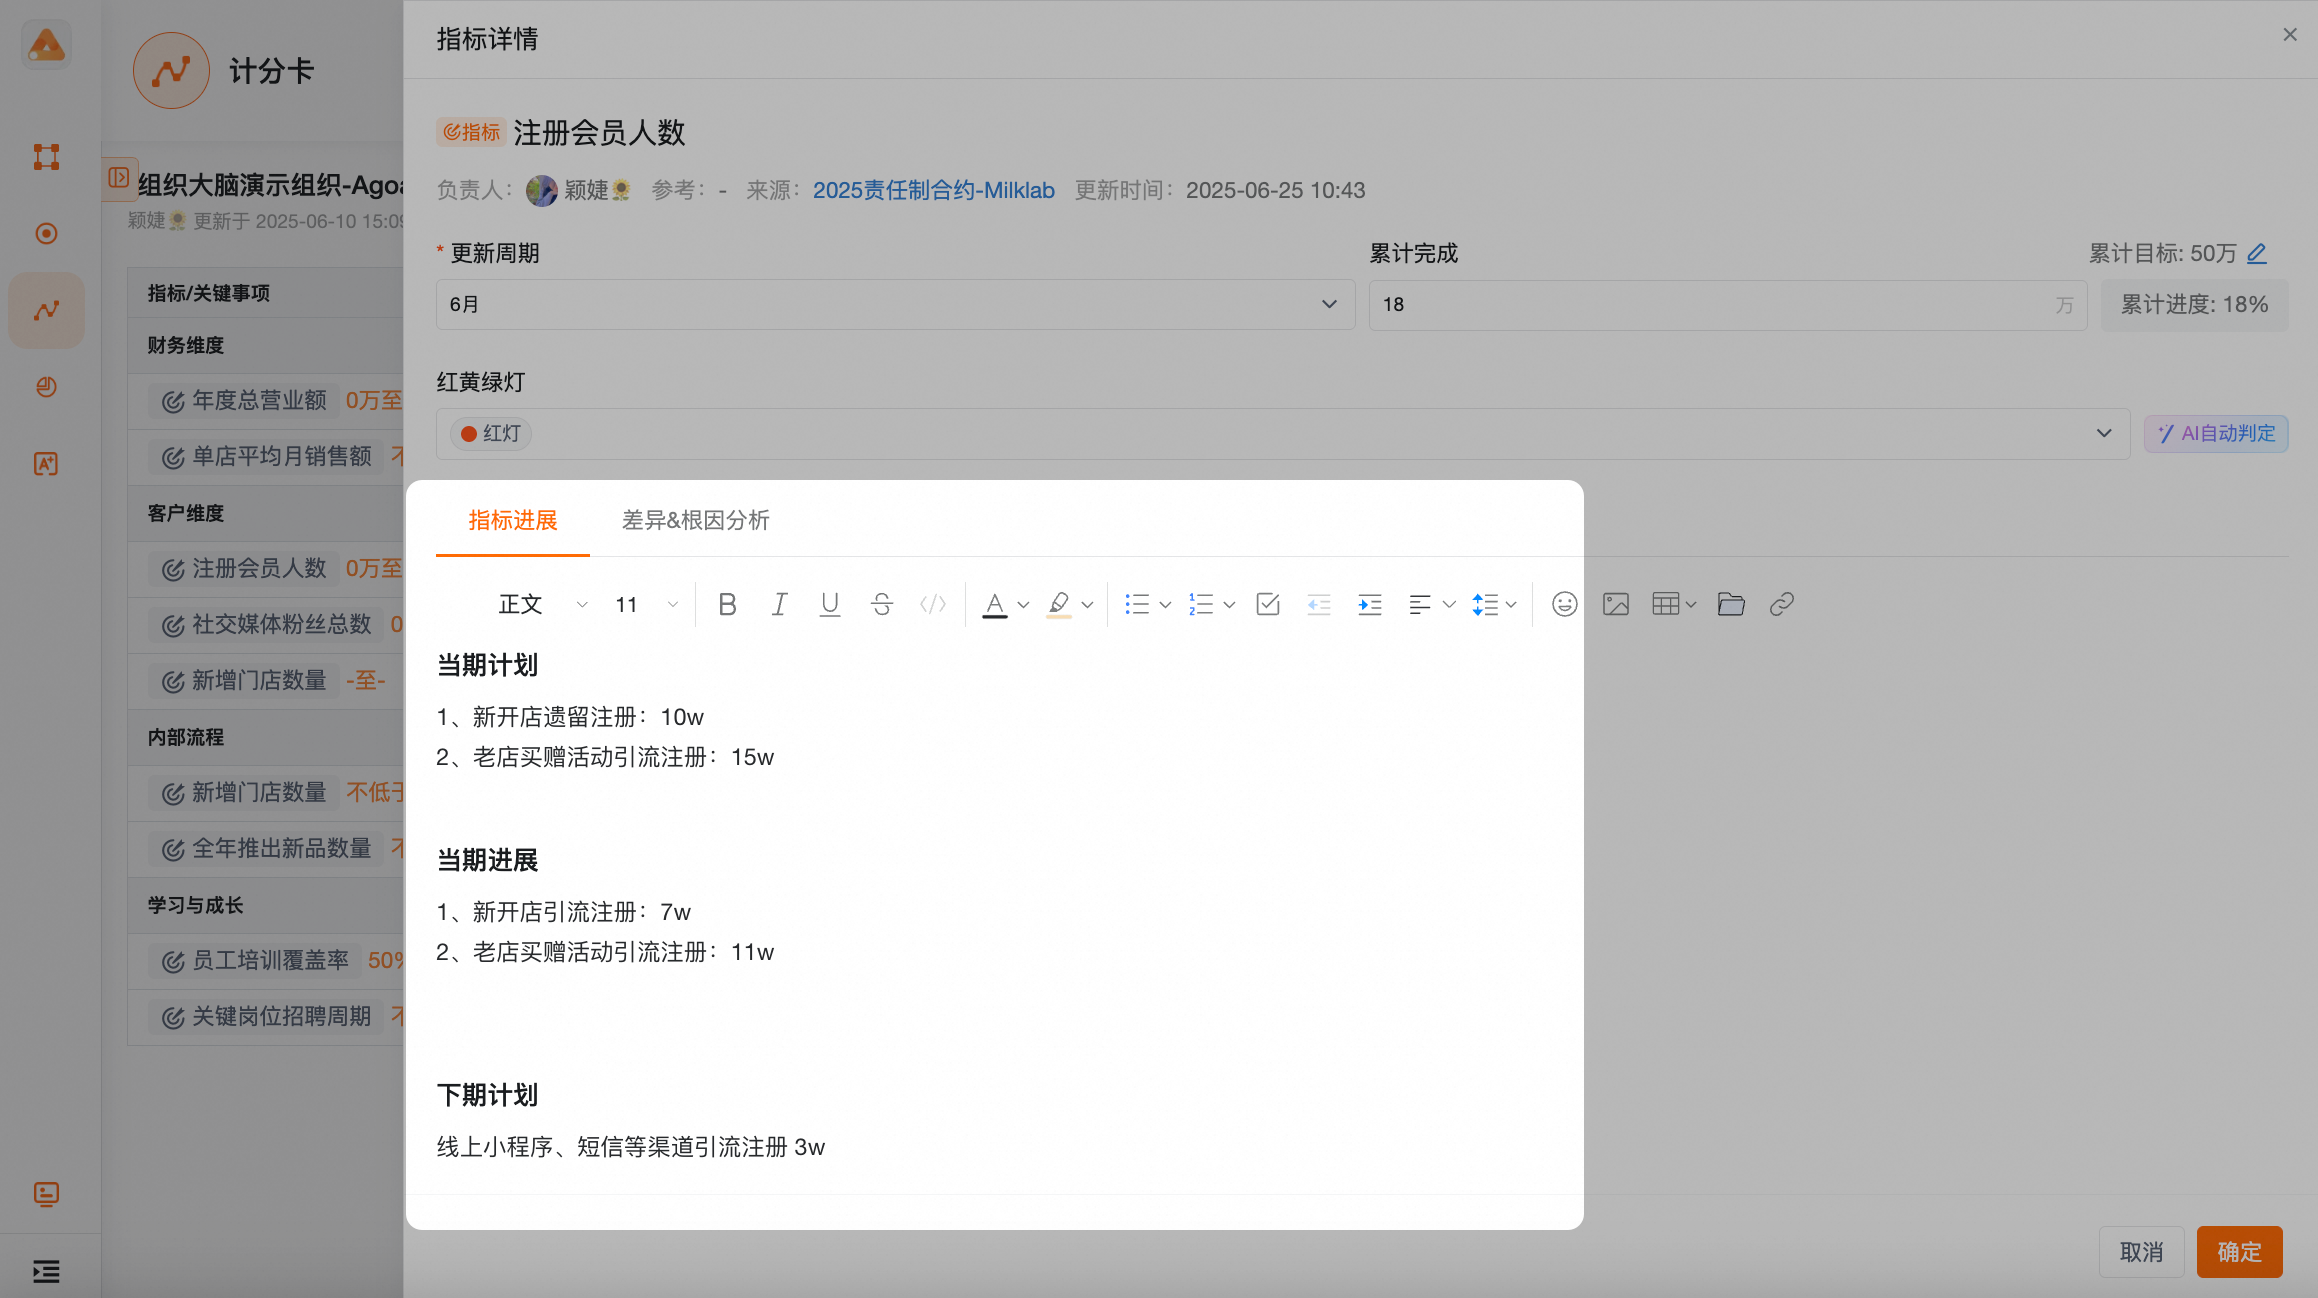Viewport: 2318px width, 1298px height.
Task: Expand line spacing options arrow
Action: (x=1511, y=605)
